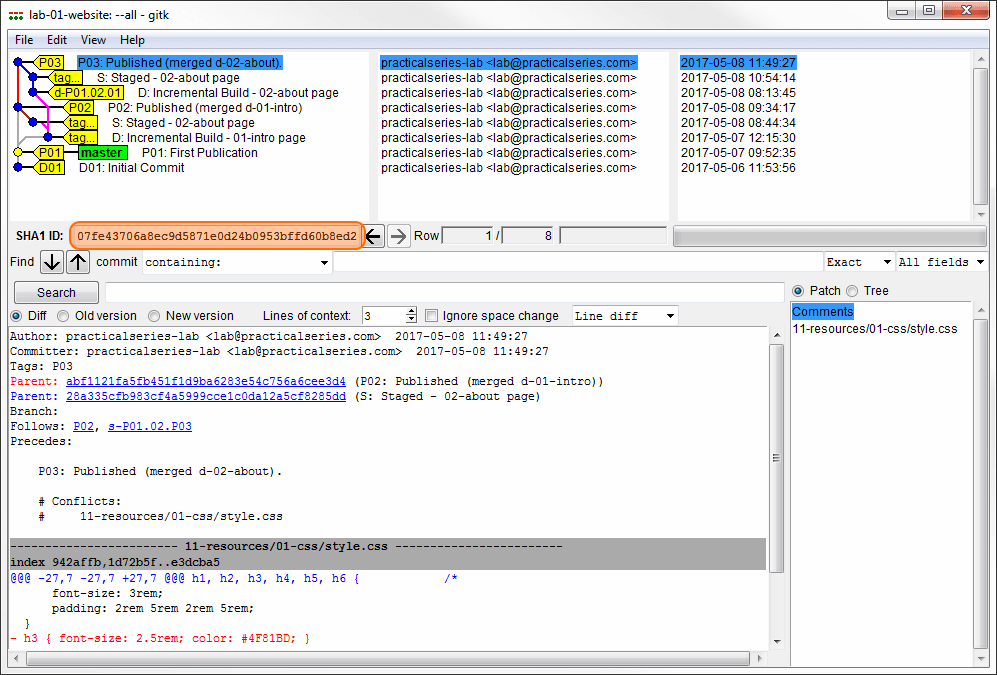Click the progress bar beside the Row fields
Viewport: 997px width, 675px height.
click(x=830, y=236)
